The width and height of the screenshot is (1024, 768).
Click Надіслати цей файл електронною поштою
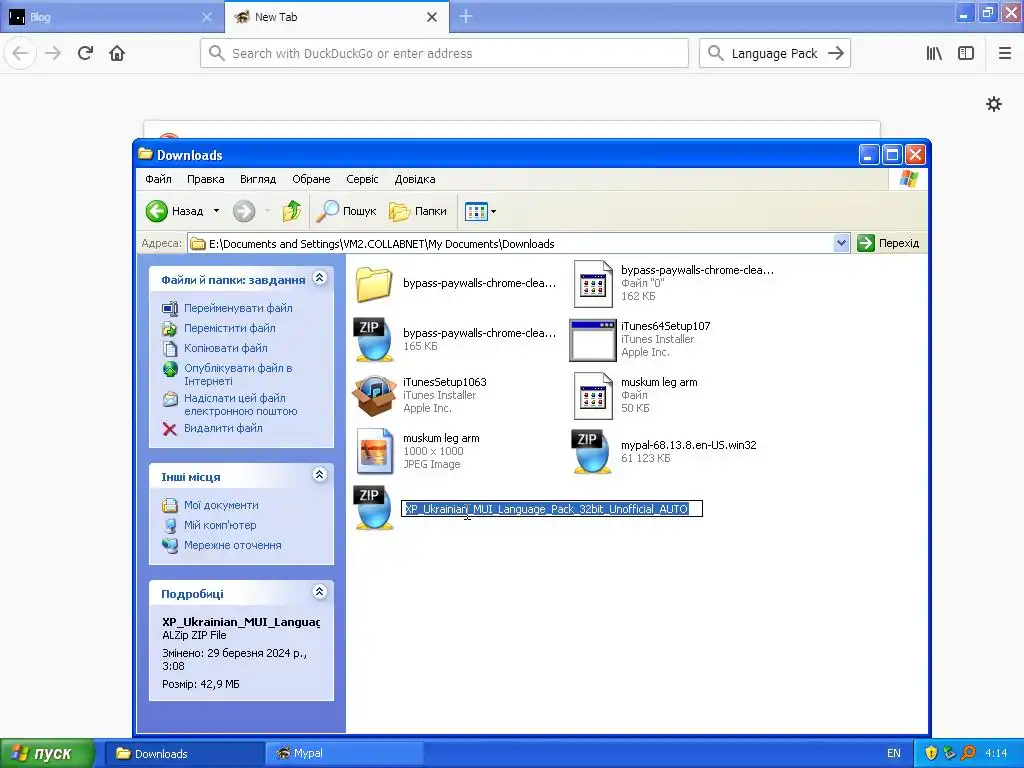point(240,404)
